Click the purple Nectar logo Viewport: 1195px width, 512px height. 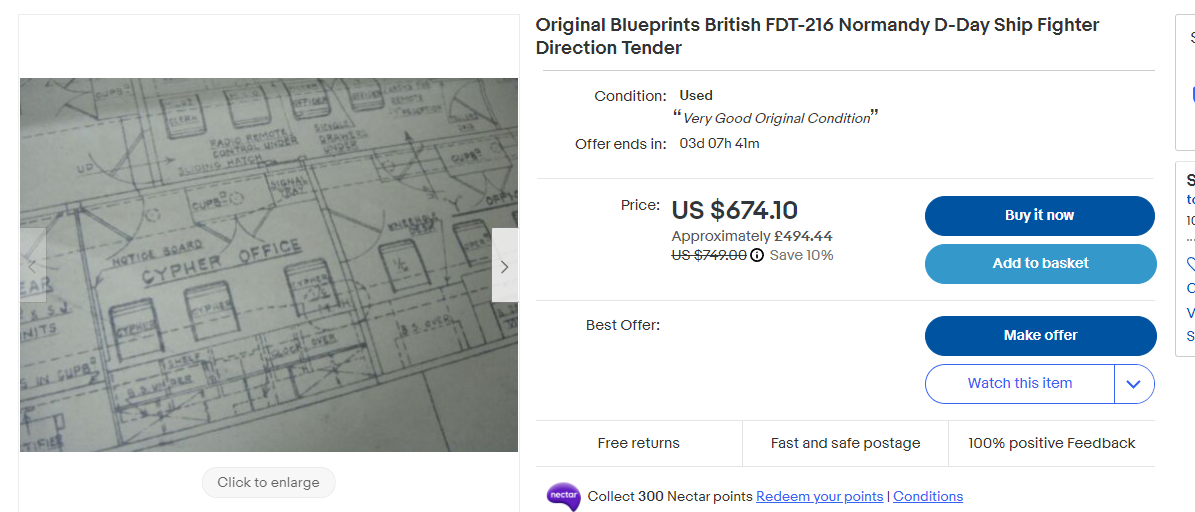click(x=563, y=497)
